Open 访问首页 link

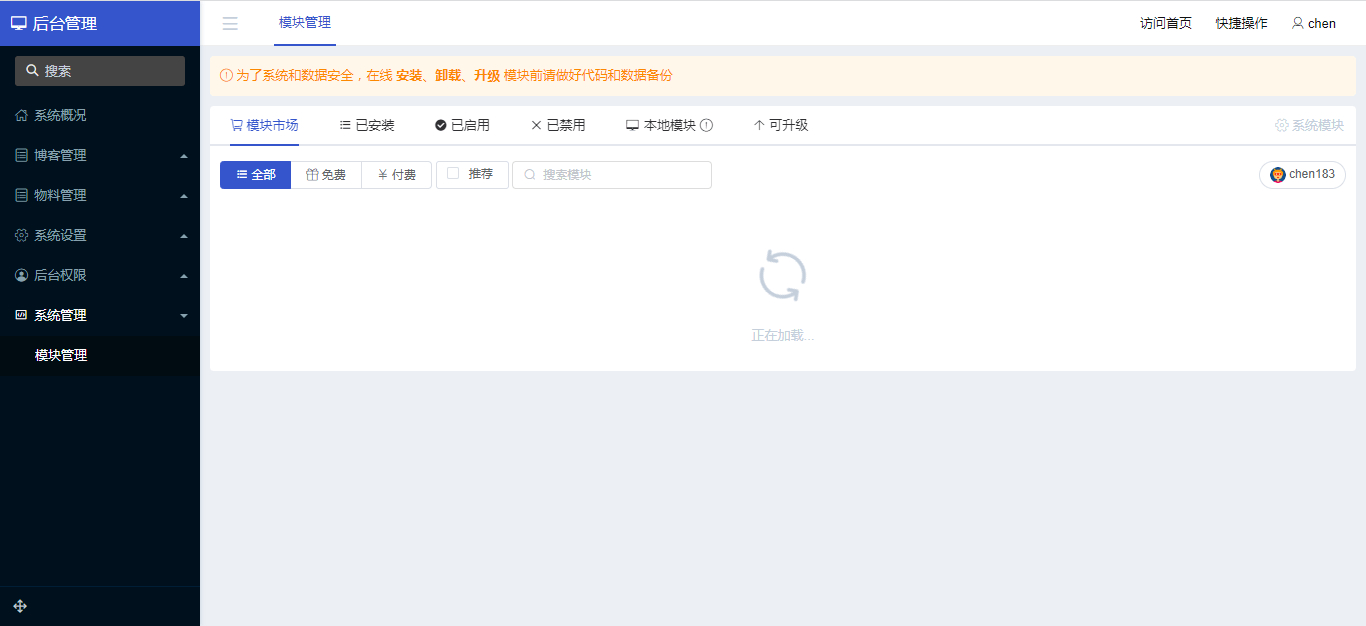[x=1166, y=23]
